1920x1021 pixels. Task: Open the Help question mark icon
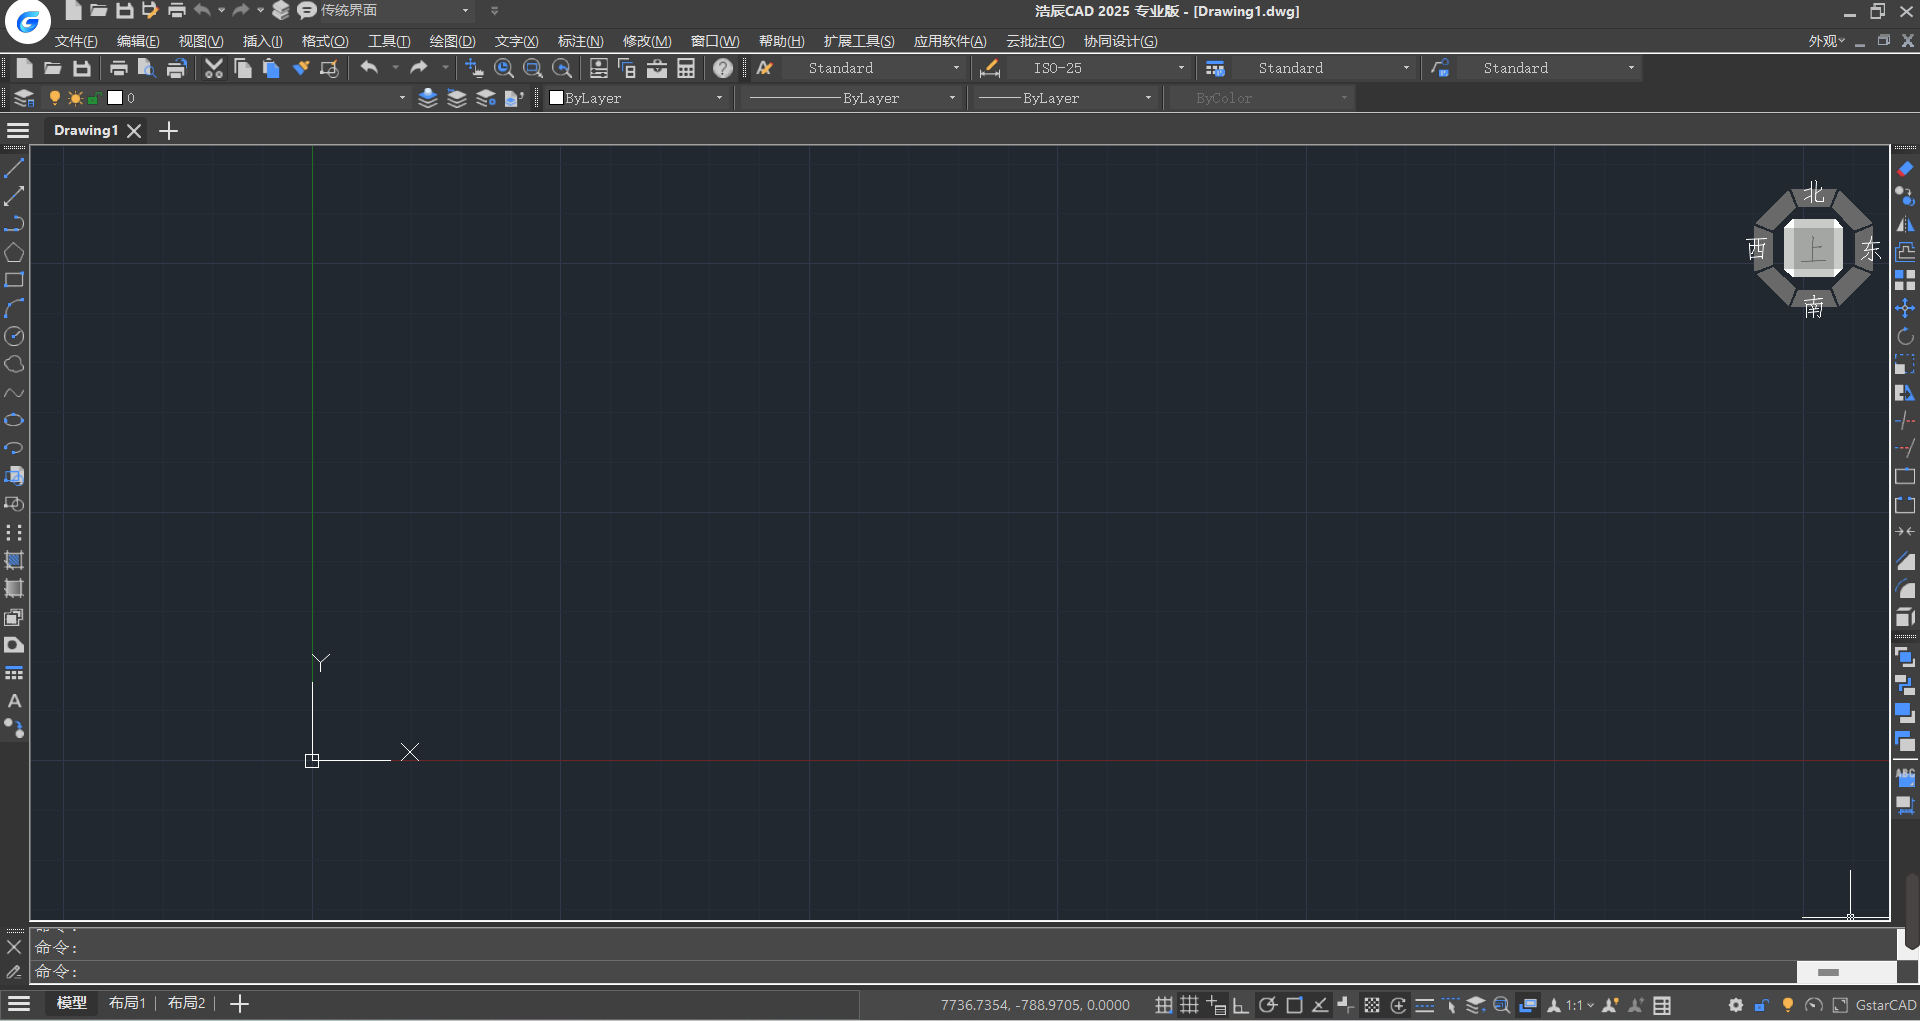tap(723, 68)
